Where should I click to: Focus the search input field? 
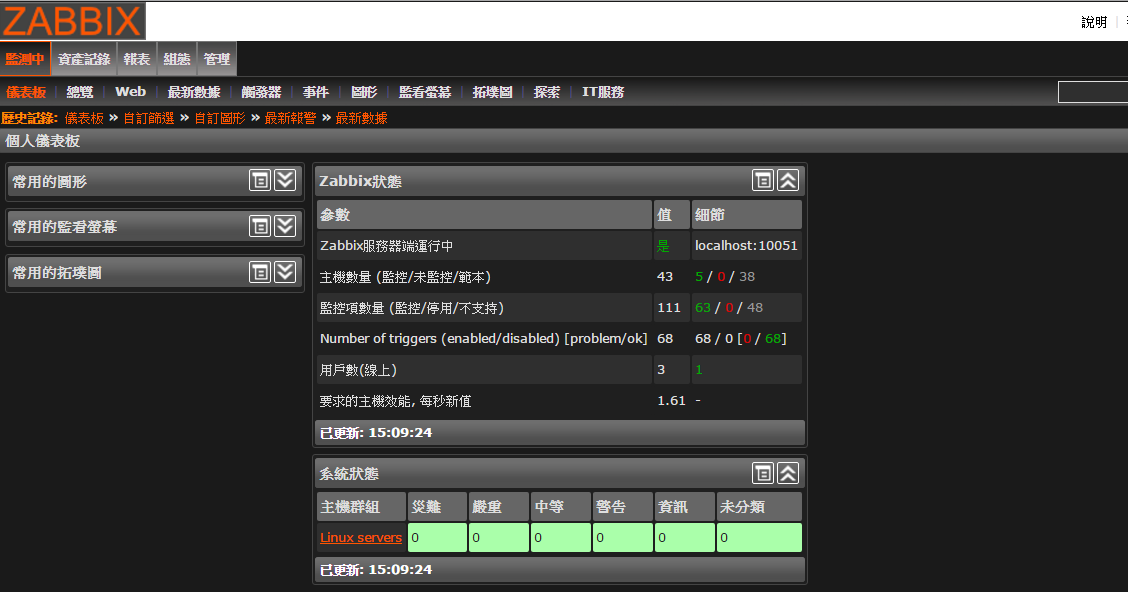(1093, 92)
